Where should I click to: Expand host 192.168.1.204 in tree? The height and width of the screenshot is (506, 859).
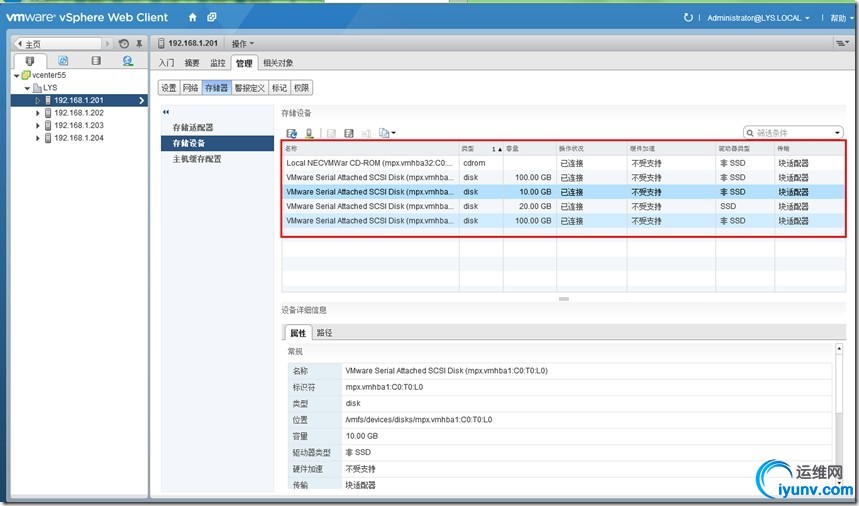click(38, 139)
